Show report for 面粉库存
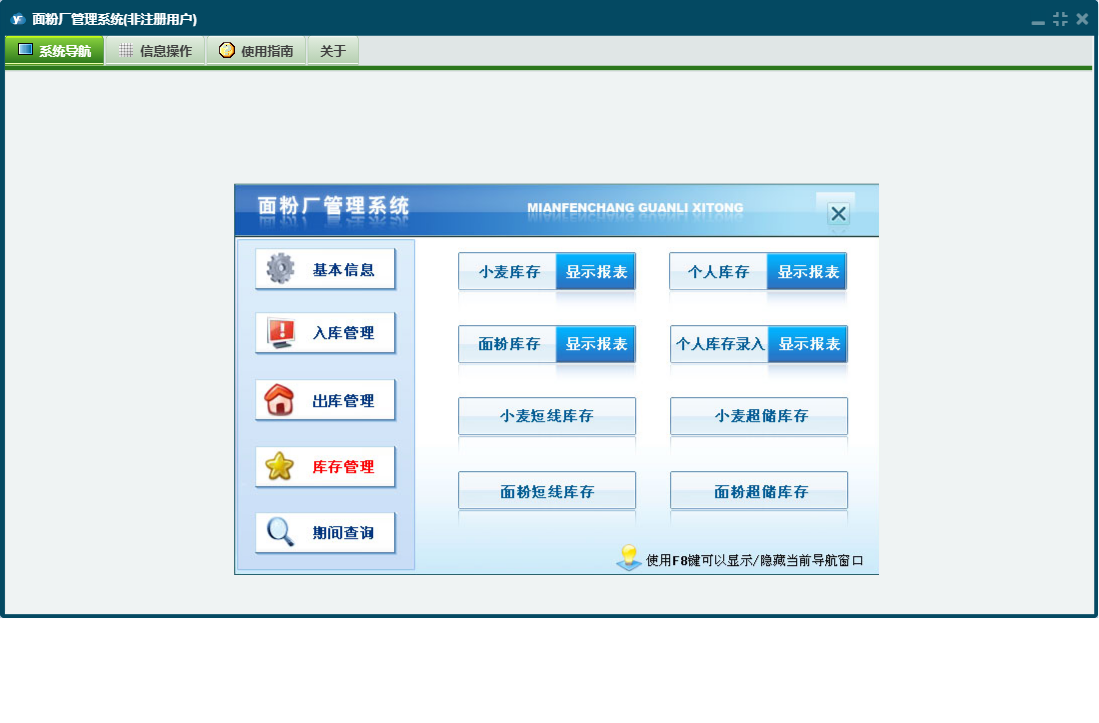 pos(596,344)
